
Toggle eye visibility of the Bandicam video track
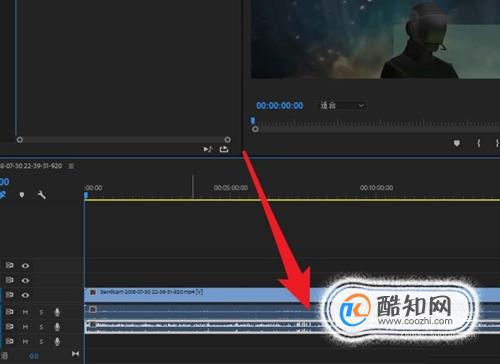pos(25,295)
